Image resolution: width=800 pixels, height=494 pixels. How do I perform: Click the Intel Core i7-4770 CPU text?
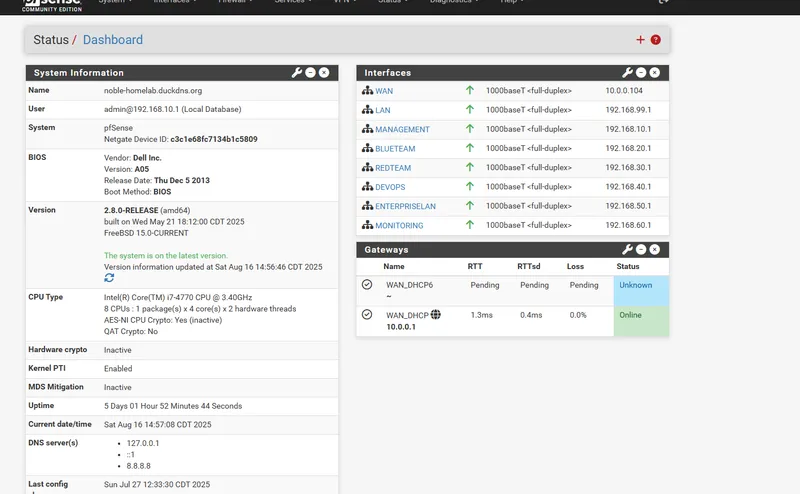178,297
